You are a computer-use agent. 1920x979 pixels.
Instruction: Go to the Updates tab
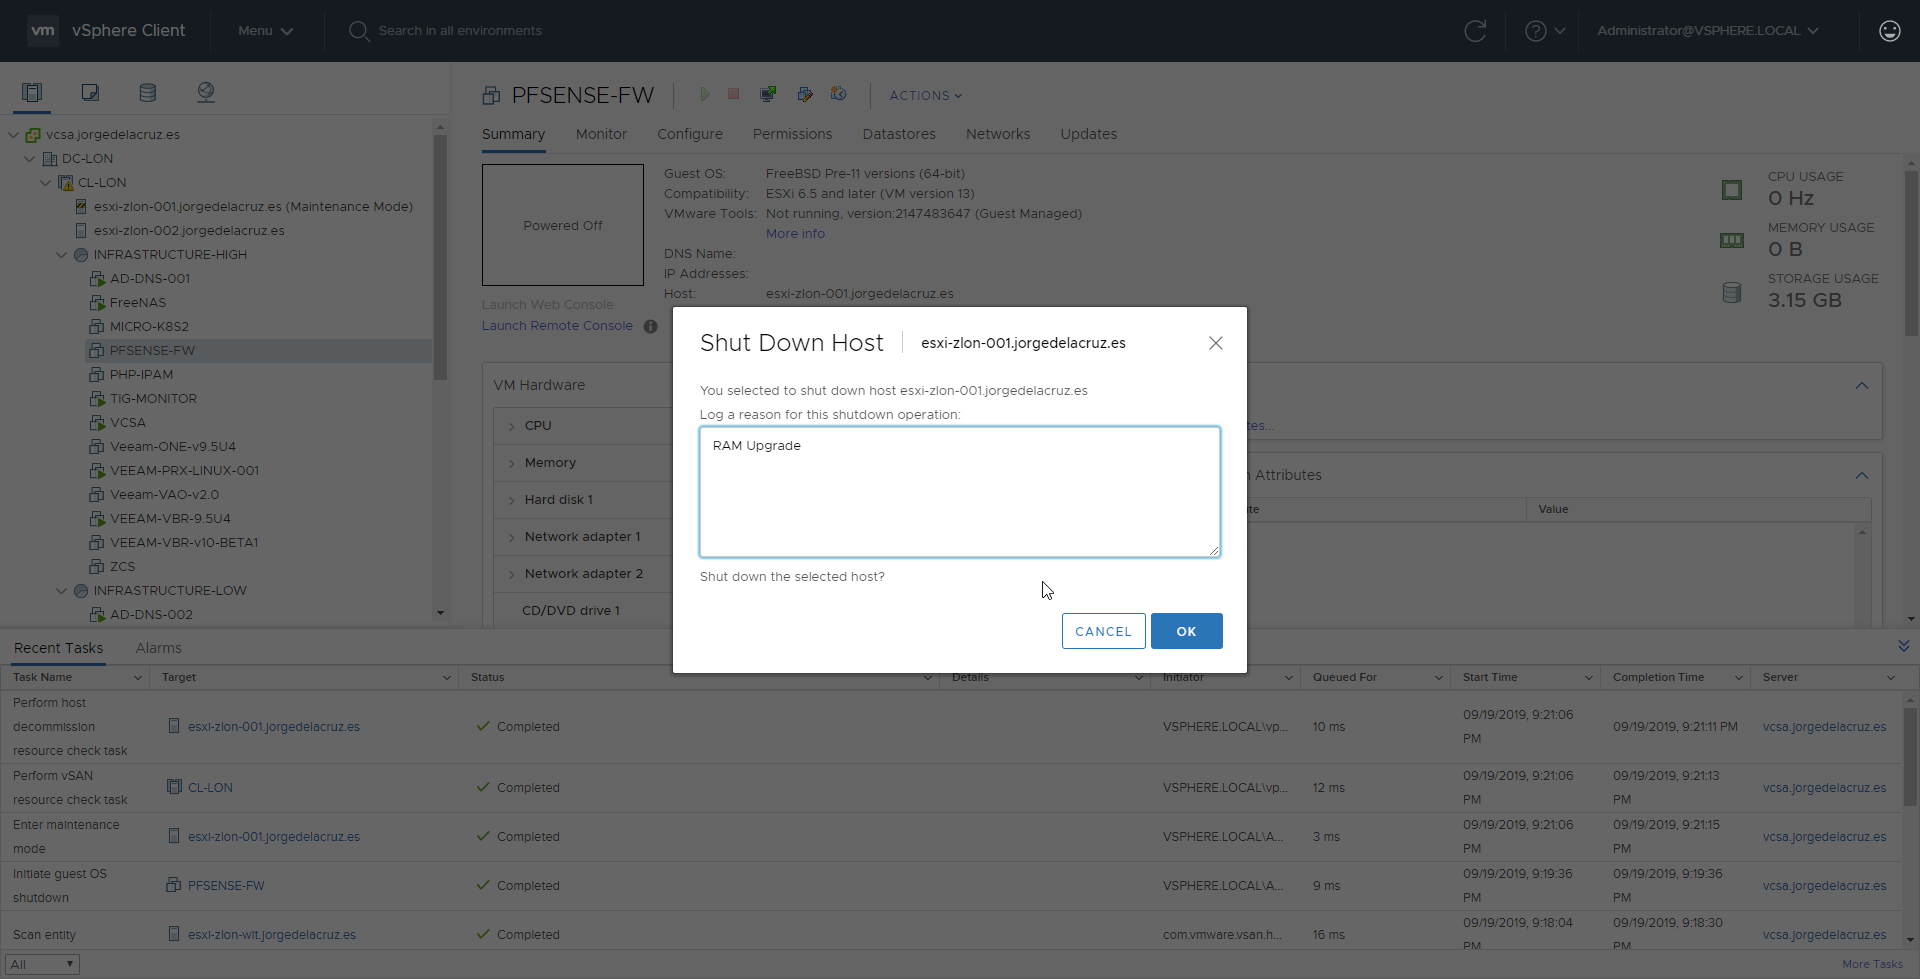click(x=1089, y=134)
